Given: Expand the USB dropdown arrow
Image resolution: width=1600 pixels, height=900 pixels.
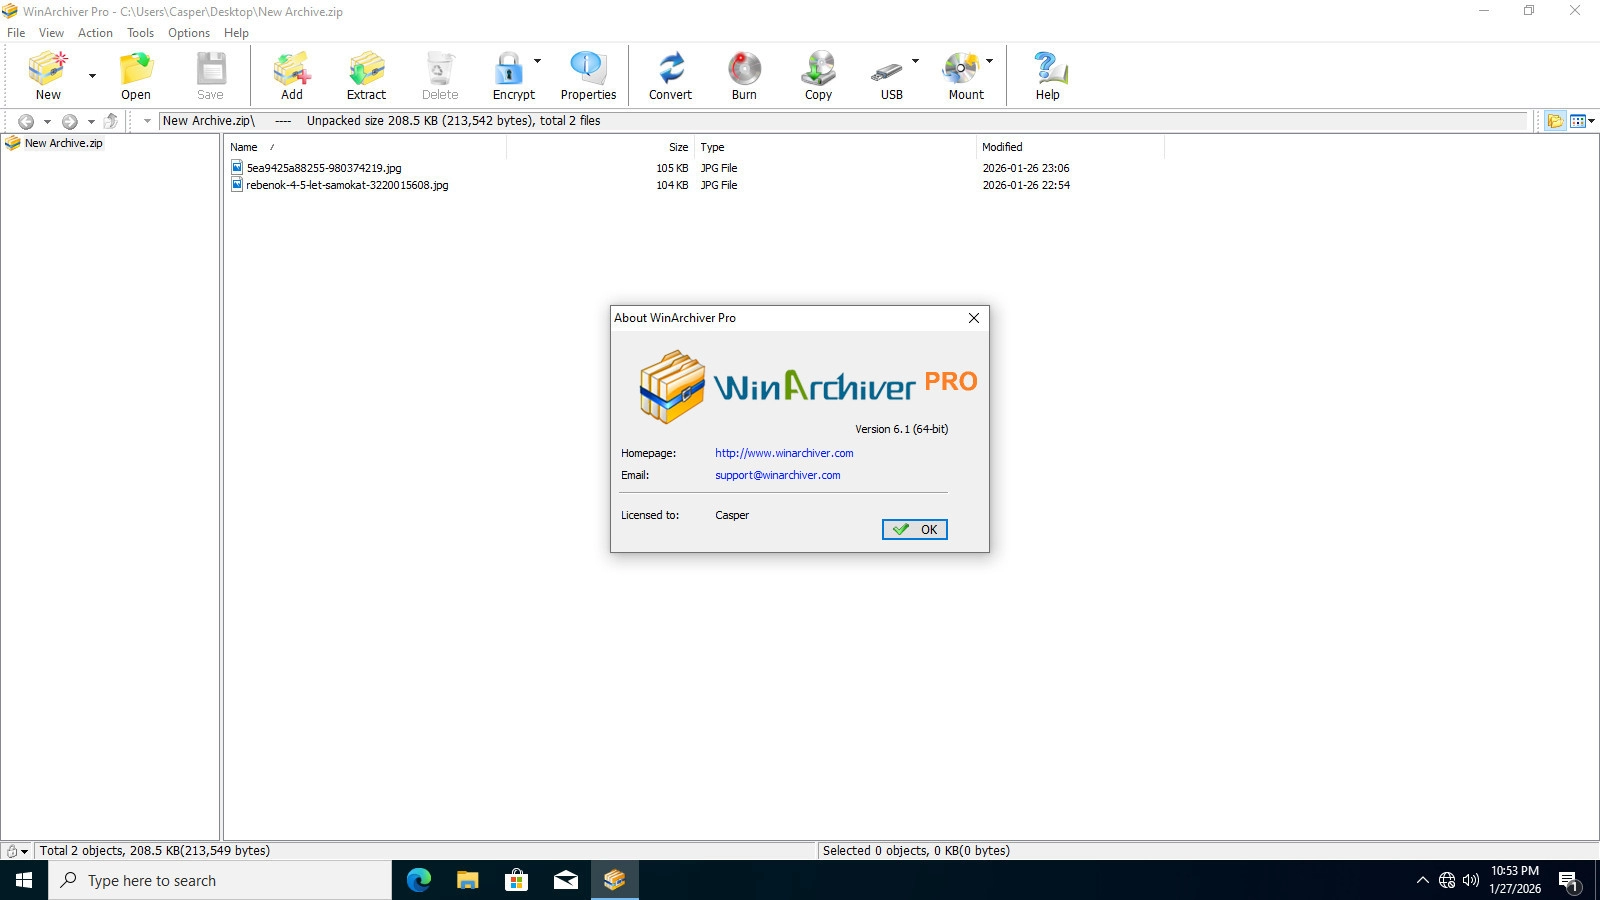Looking at the screenshot, I should [915, 61].
